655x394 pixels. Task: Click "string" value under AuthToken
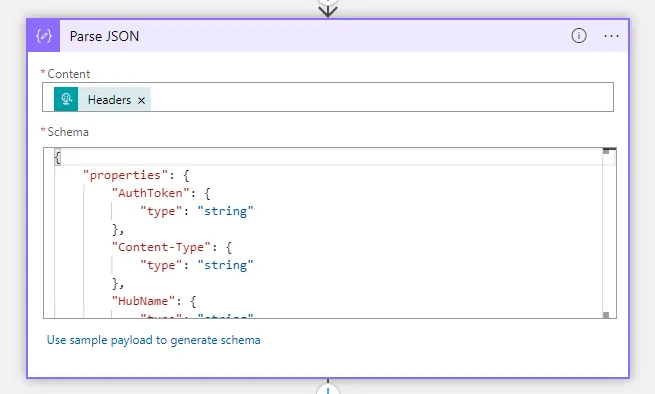(226, 211)
